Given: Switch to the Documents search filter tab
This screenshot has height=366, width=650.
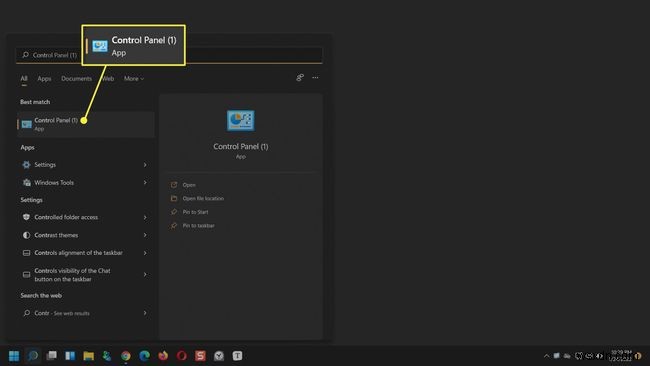Looking at the screenshot, I should click(x=77, y=78).
